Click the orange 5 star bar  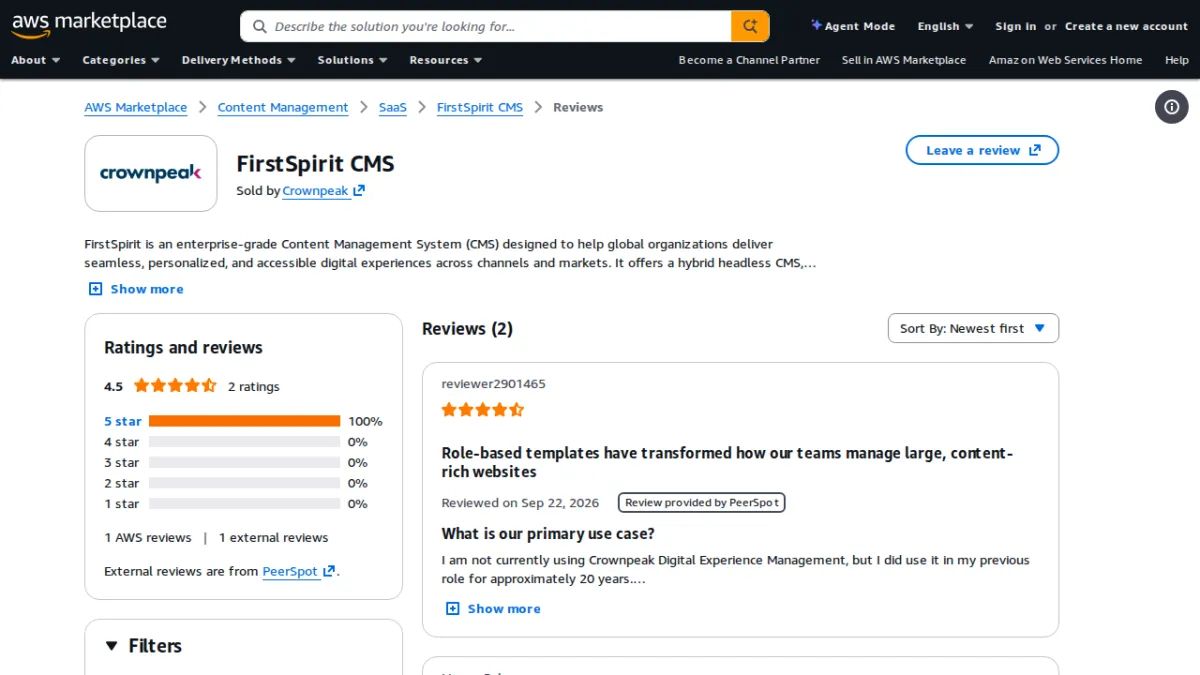pyautogui.click(x=245, y=421)
